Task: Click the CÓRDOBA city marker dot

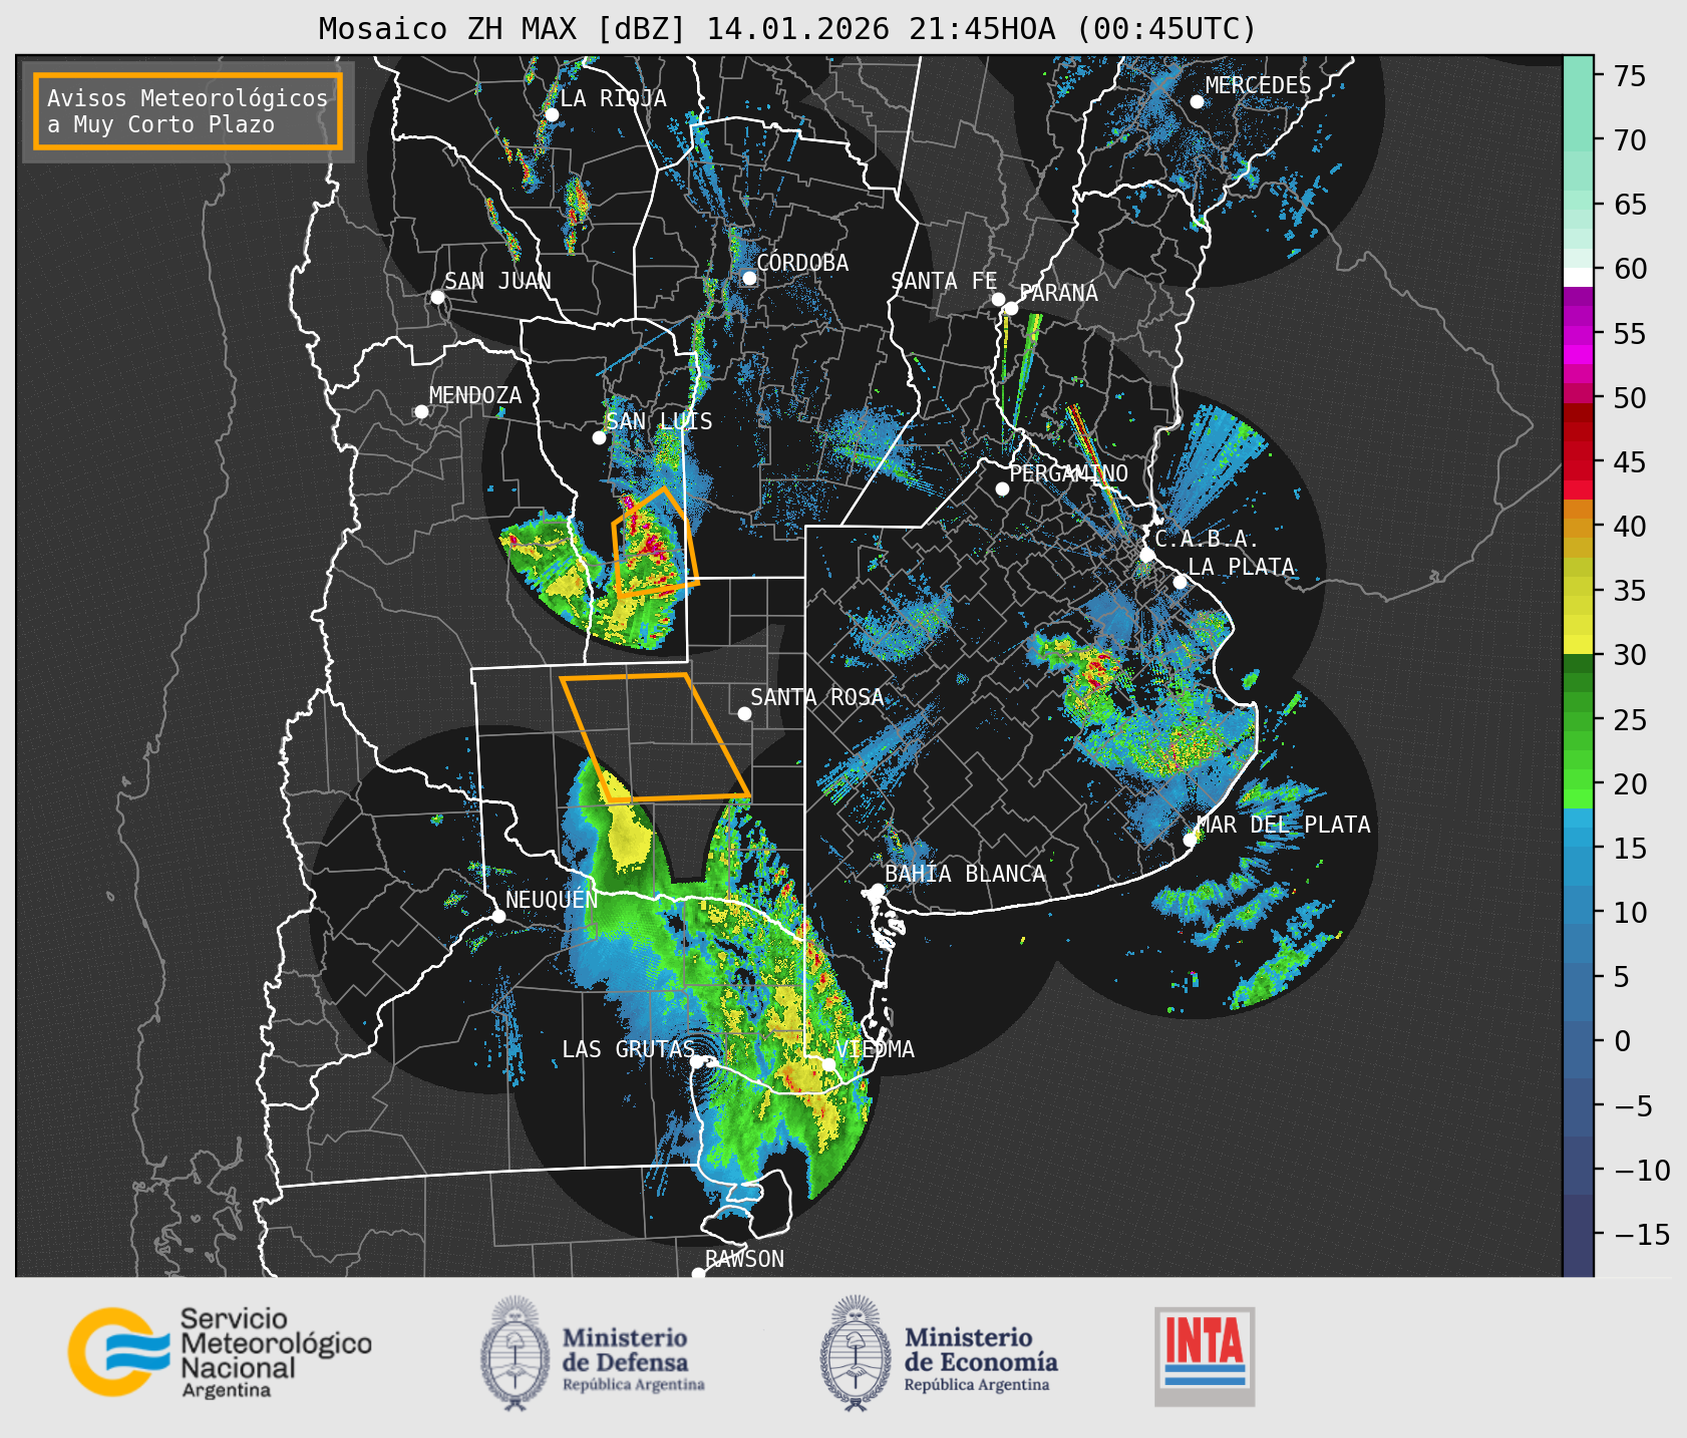Action: (x=749, y=278)
